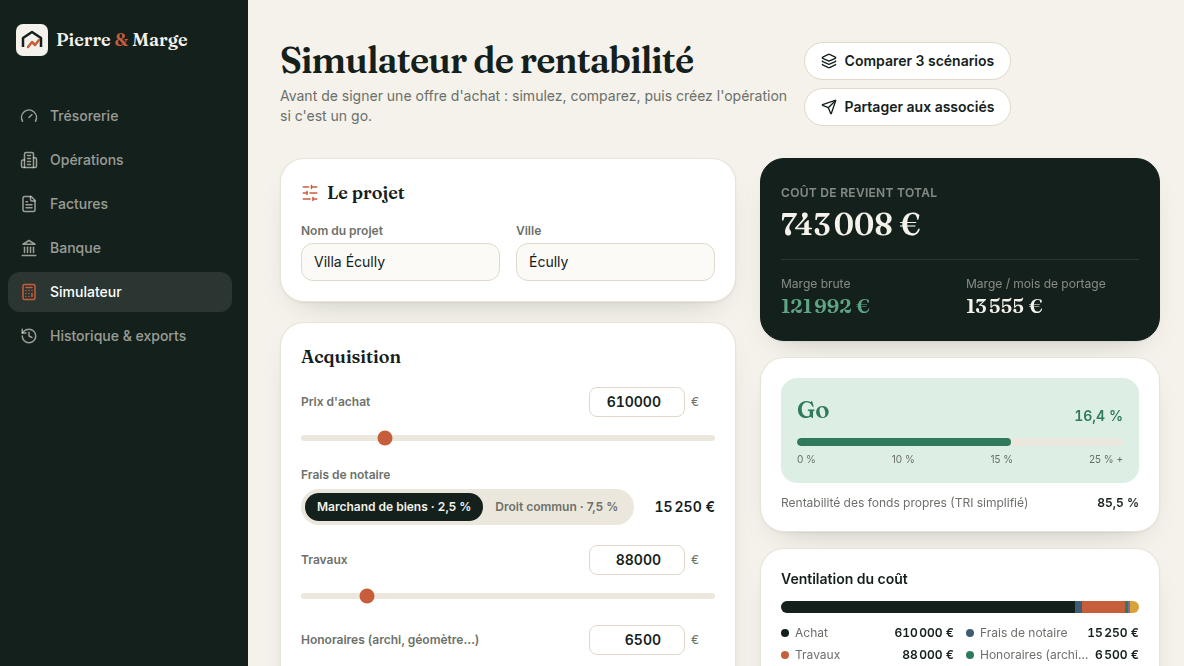Click the 85,5 % TRI simplifié value
The image size is (1184, 666).
coord(1118,503)
